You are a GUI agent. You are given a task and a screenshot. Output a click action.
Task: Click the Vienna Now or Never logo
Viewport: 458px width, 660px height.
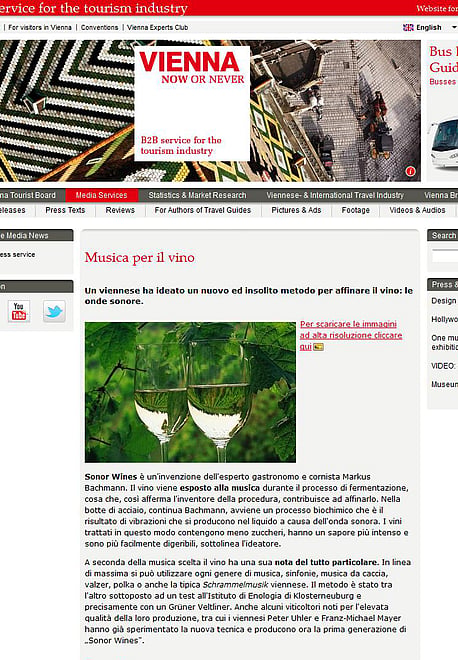coord(192,103)
